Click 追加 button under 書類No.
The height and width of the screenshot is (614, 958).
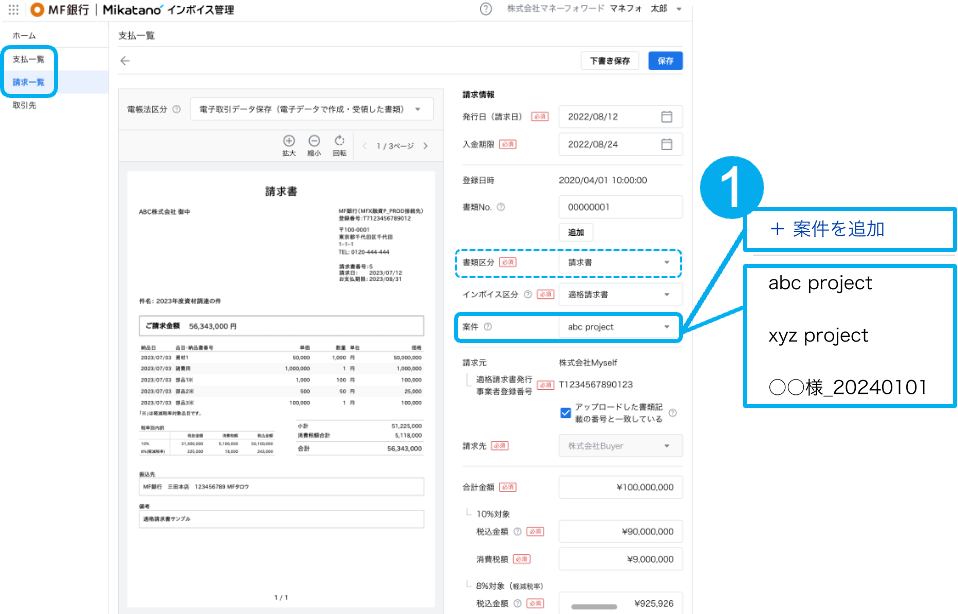[574, 232]
